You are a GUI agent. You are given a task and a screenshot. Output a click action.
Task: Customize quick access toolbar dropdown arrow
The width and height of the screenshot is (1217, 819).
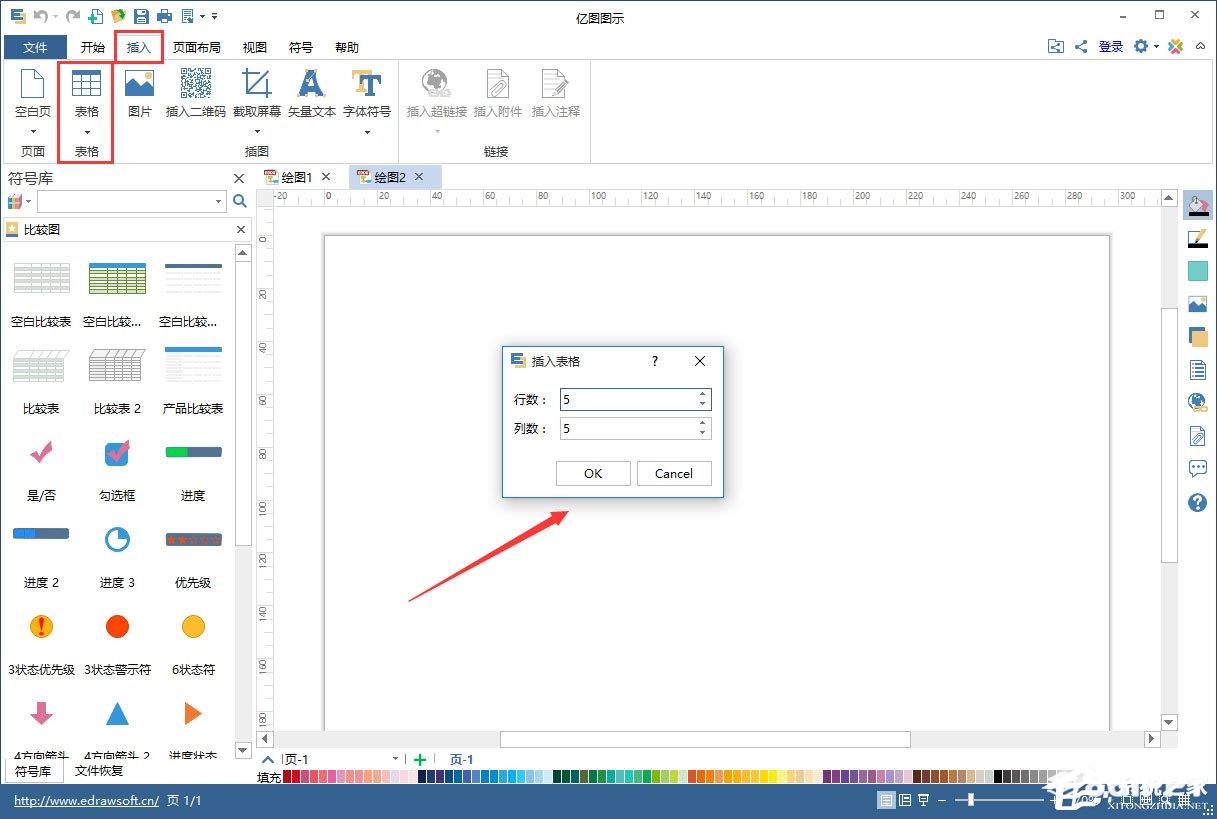[214, 17]
